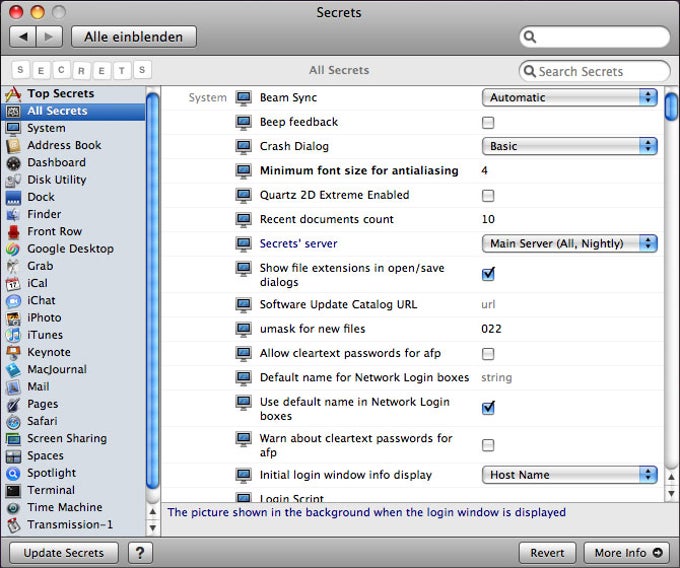The height and width of the screenshot is (568, 680).
Task: Click the Google Desktop swirl icon
Action: [x=13, y=249]
